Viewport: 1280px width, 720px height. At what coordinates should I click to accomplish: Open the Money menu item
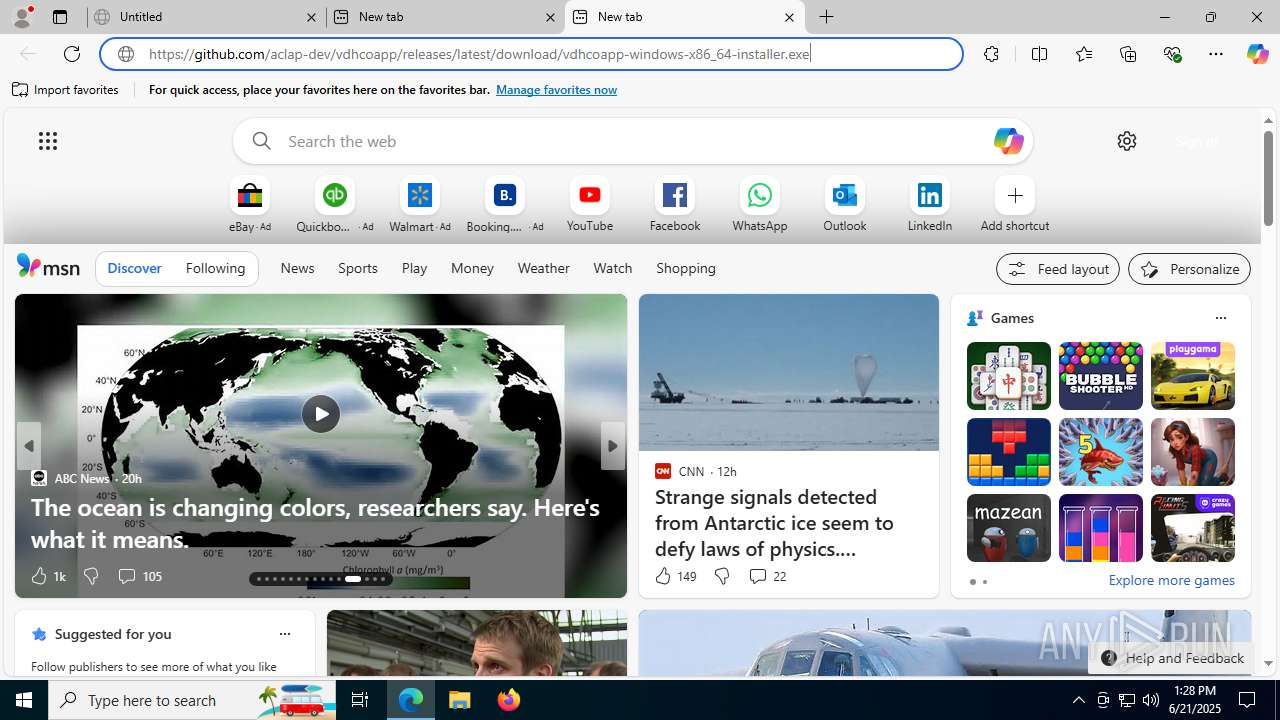(x=472, y=268)
